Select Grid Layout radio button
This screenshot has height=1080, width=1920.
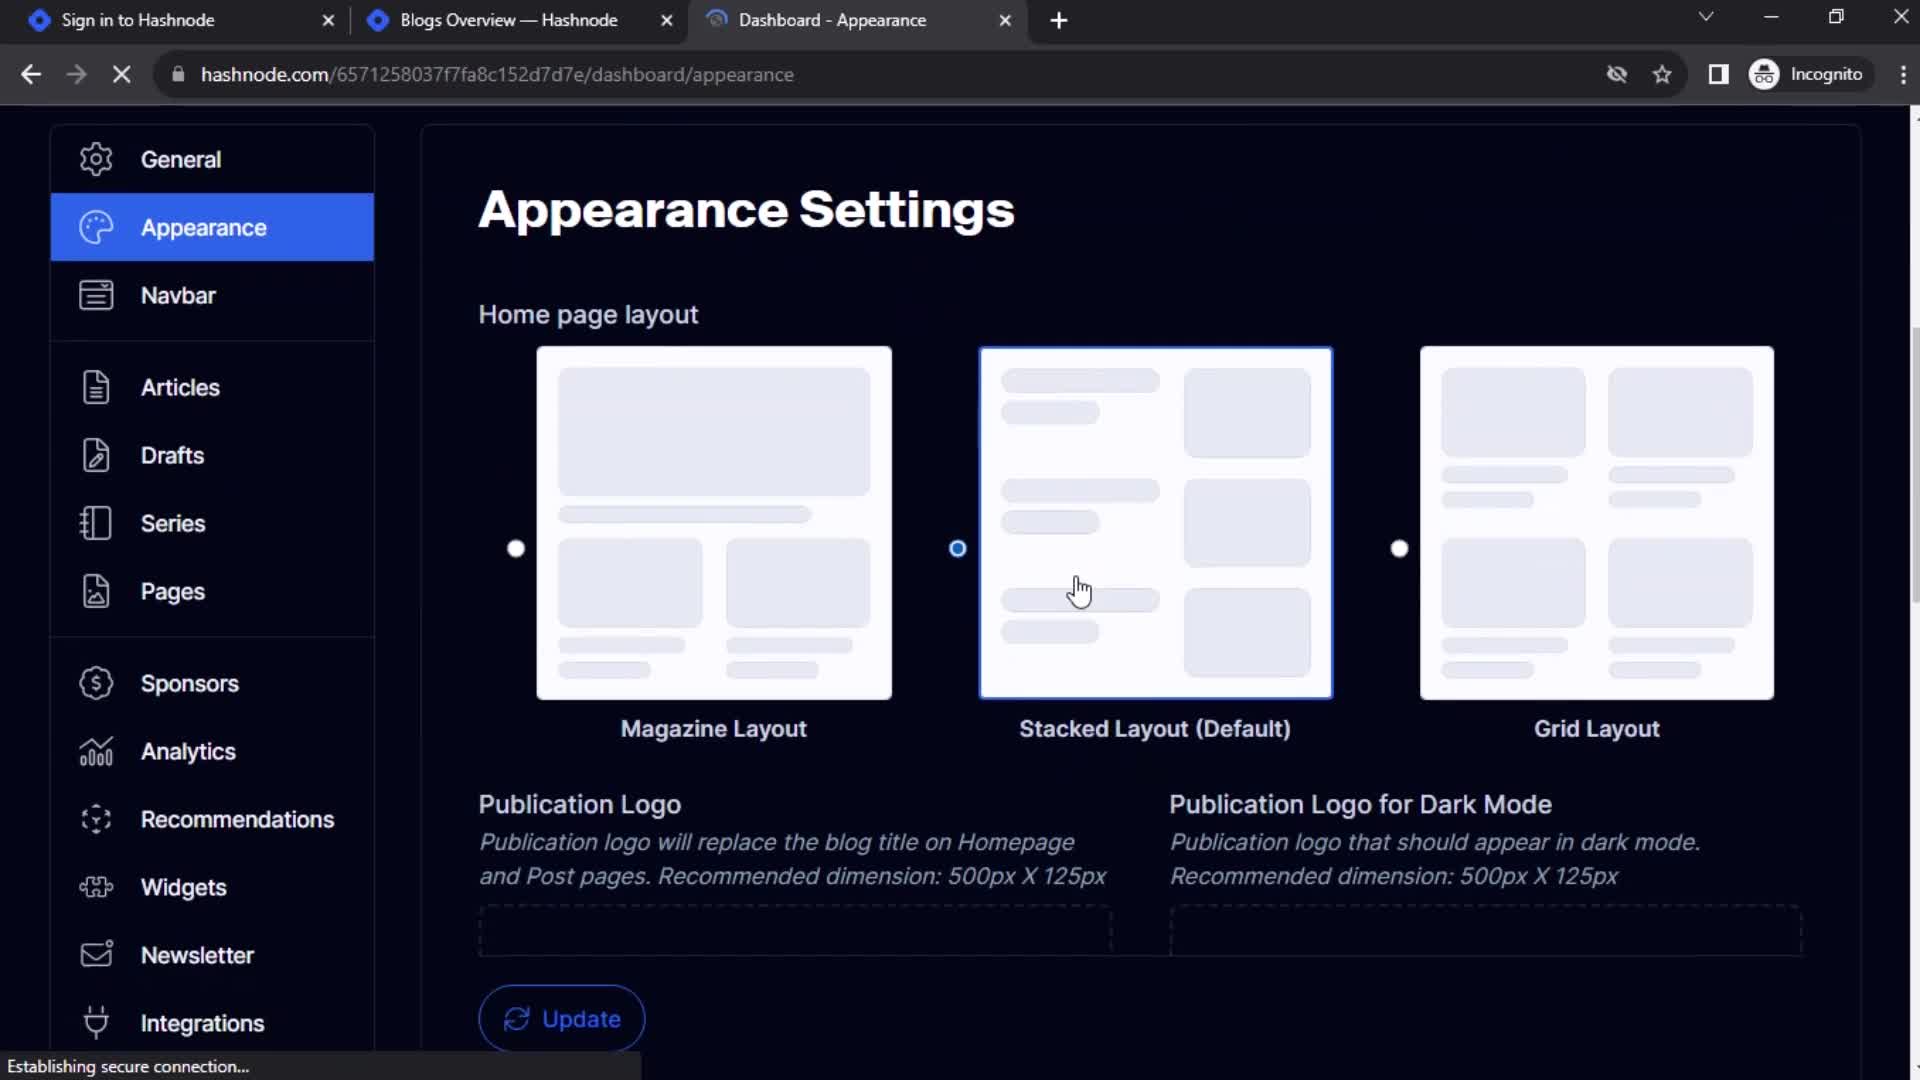coord(1398,549)
